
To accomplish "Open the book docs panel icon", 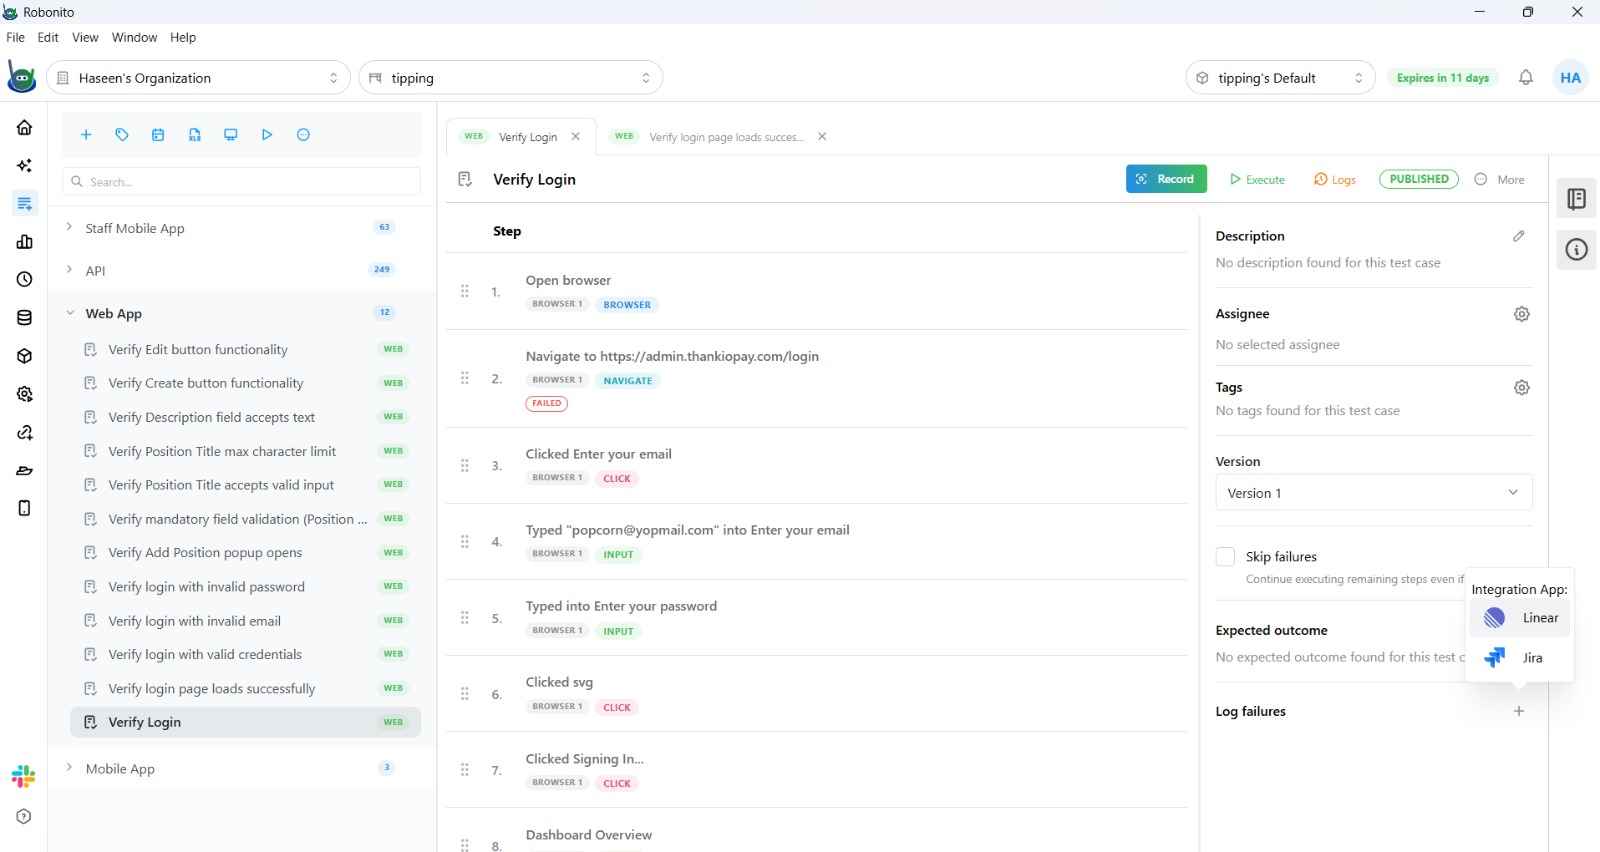I will (1576, 198).
